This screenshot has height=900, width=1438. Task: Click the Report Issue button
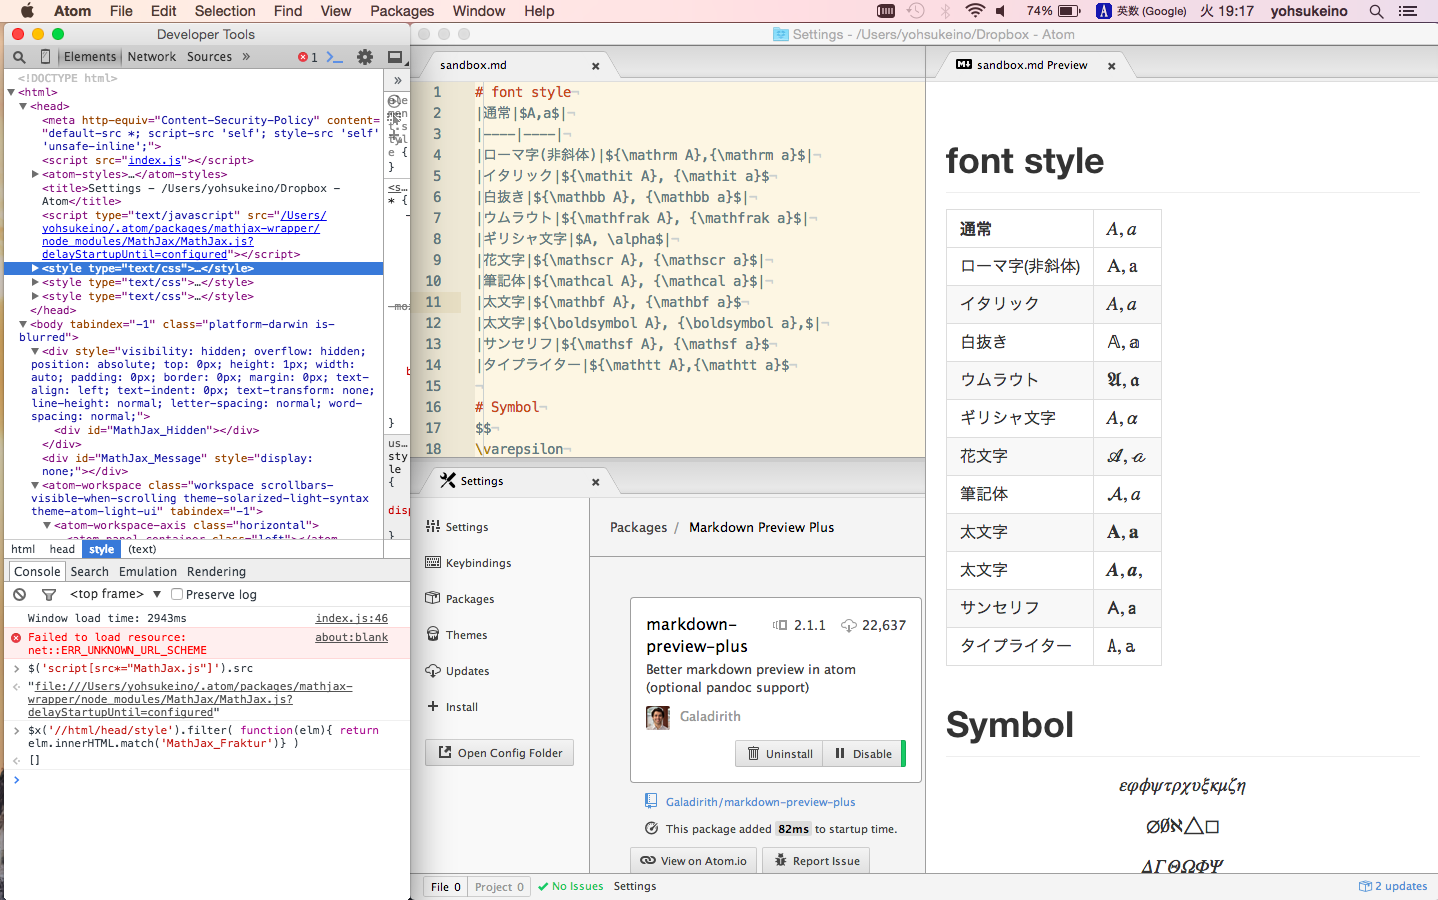coord(816,860)
